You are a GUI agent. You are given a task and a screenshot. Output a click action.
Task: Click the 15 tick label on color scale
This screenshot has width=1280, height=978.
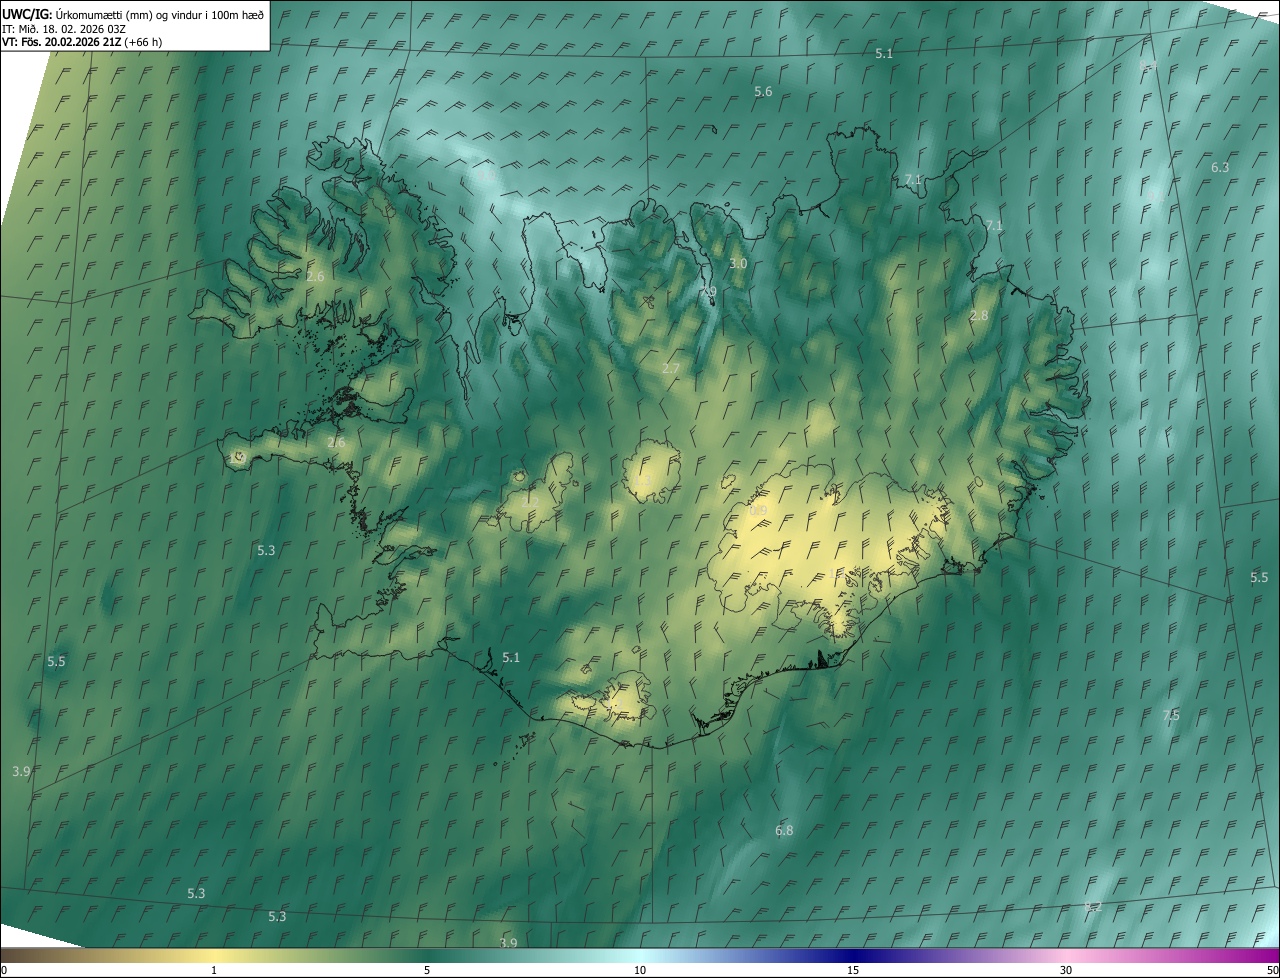(x=853, y=970)
